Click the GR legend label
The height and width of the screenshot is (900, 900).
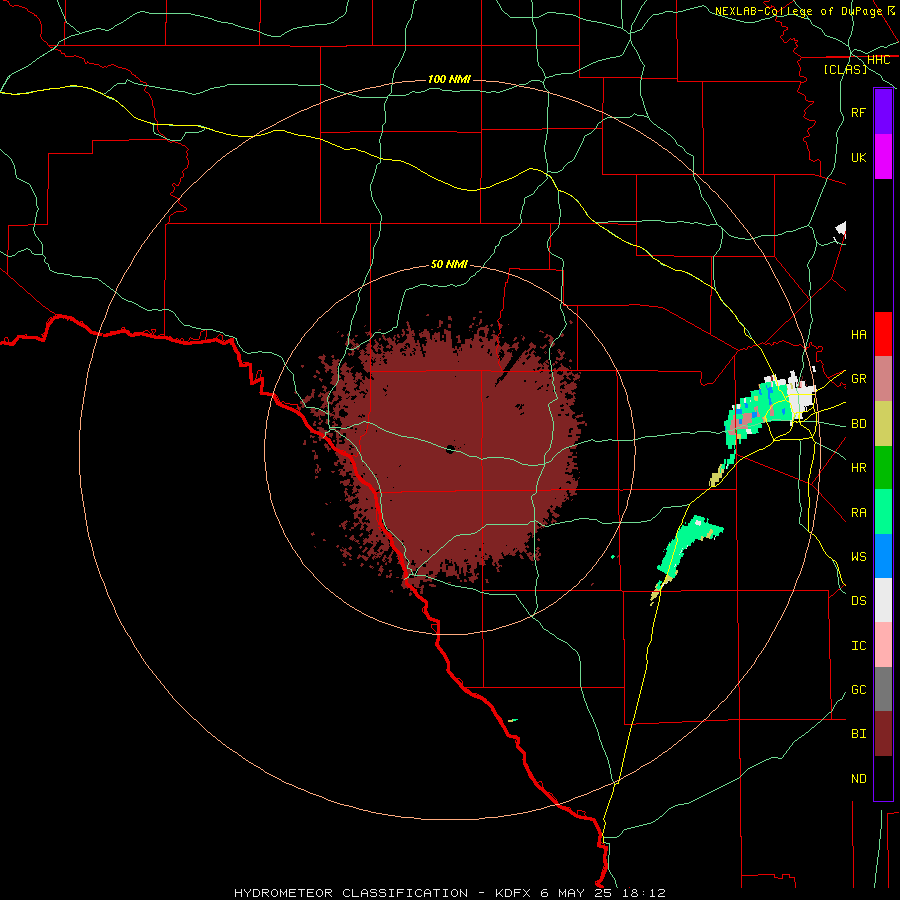pyautogui.click(x=858, y=379)
